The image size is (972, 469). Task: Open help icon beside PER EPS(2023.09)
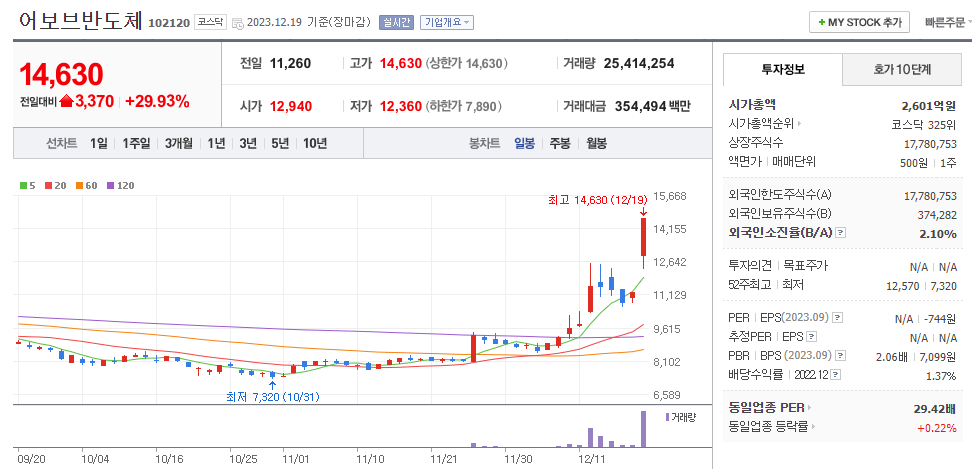tap(837, 318)
